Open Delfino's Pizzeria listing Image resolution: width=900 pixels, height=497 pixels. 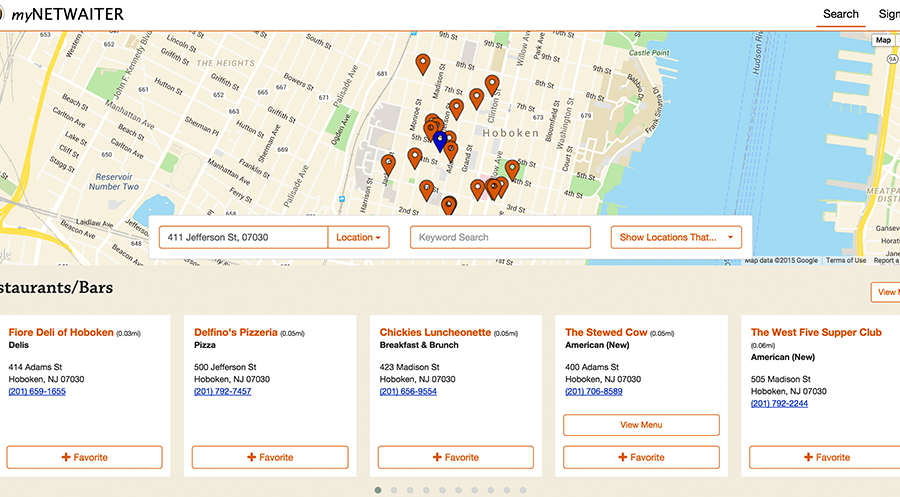tap(236, 332)
